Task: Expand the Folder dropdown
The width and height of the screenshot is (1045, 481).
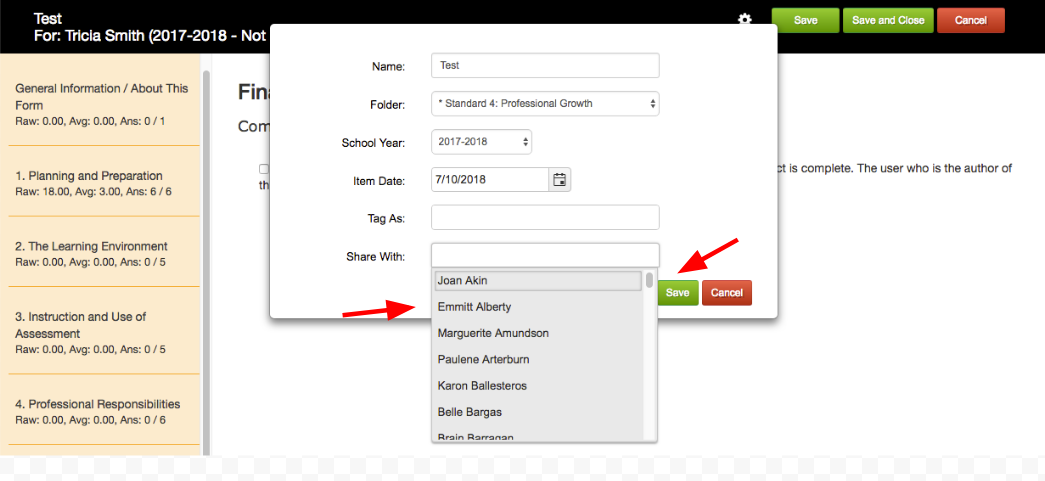Action: 545,103
